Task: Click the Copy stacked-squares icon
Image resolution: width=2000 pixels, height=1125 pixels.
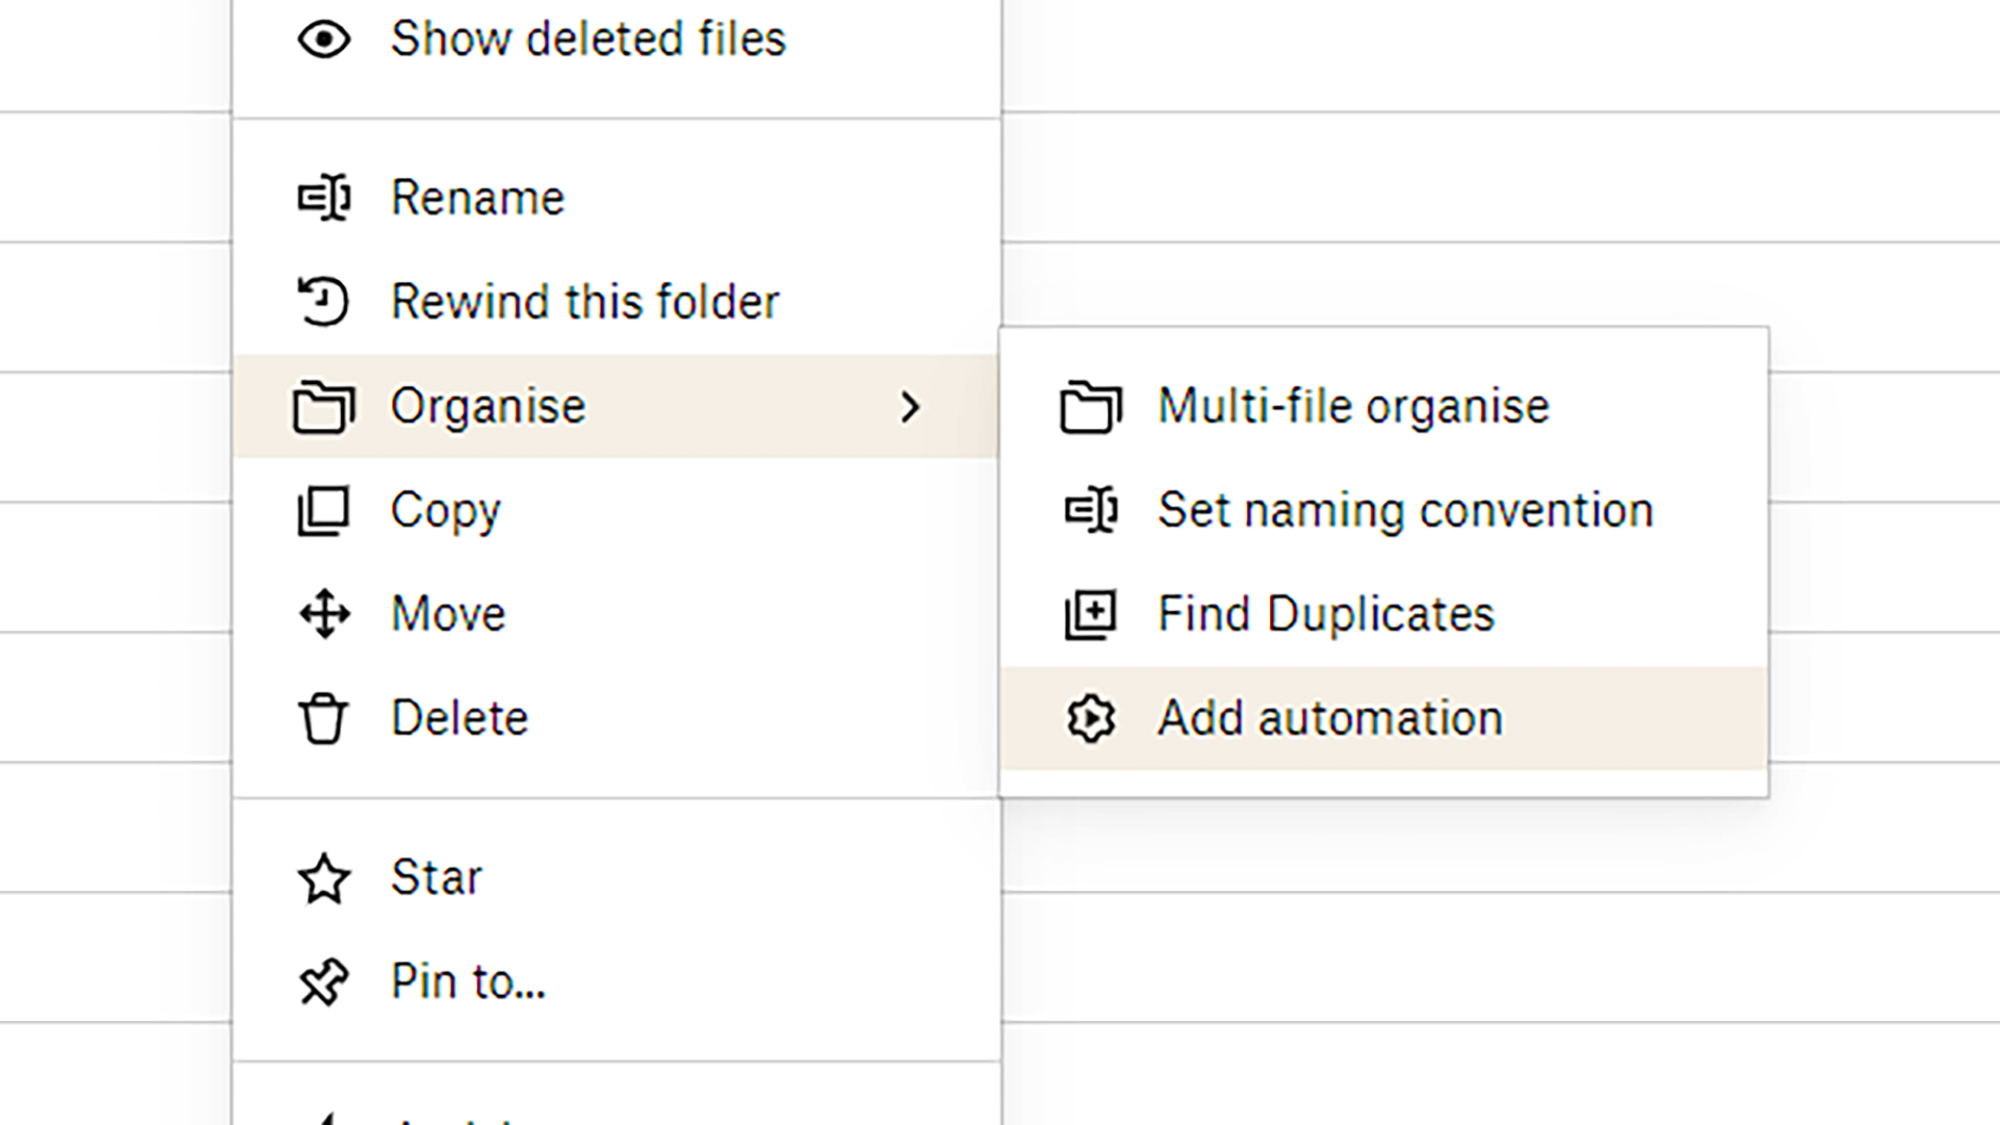Action: (324, 511)
